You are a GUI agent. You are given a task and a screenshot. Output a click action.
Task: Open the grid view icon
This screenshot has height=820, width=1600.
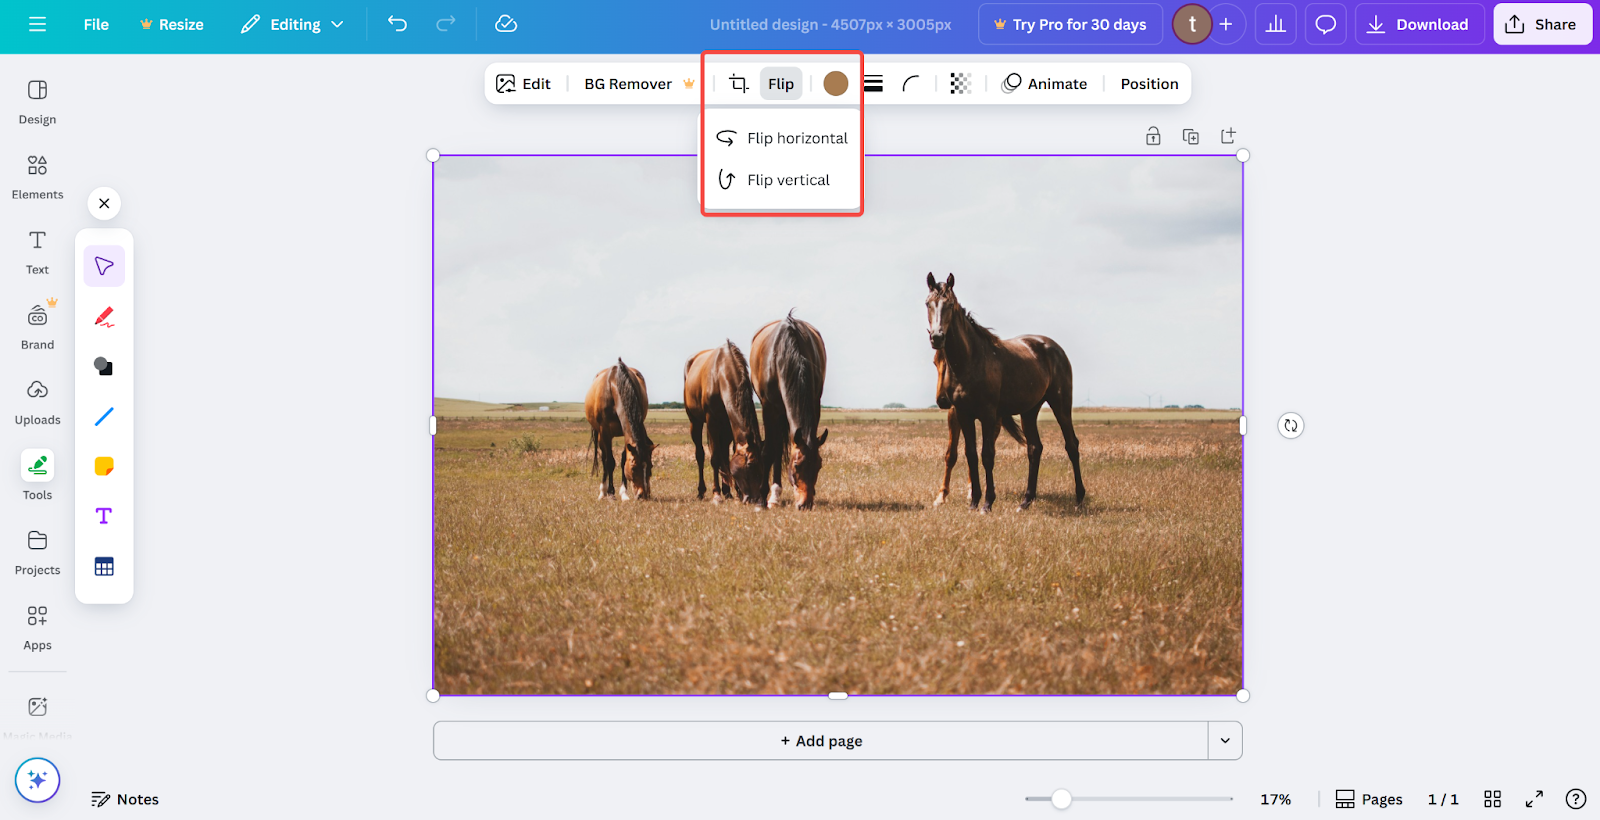pos(1493,799)
